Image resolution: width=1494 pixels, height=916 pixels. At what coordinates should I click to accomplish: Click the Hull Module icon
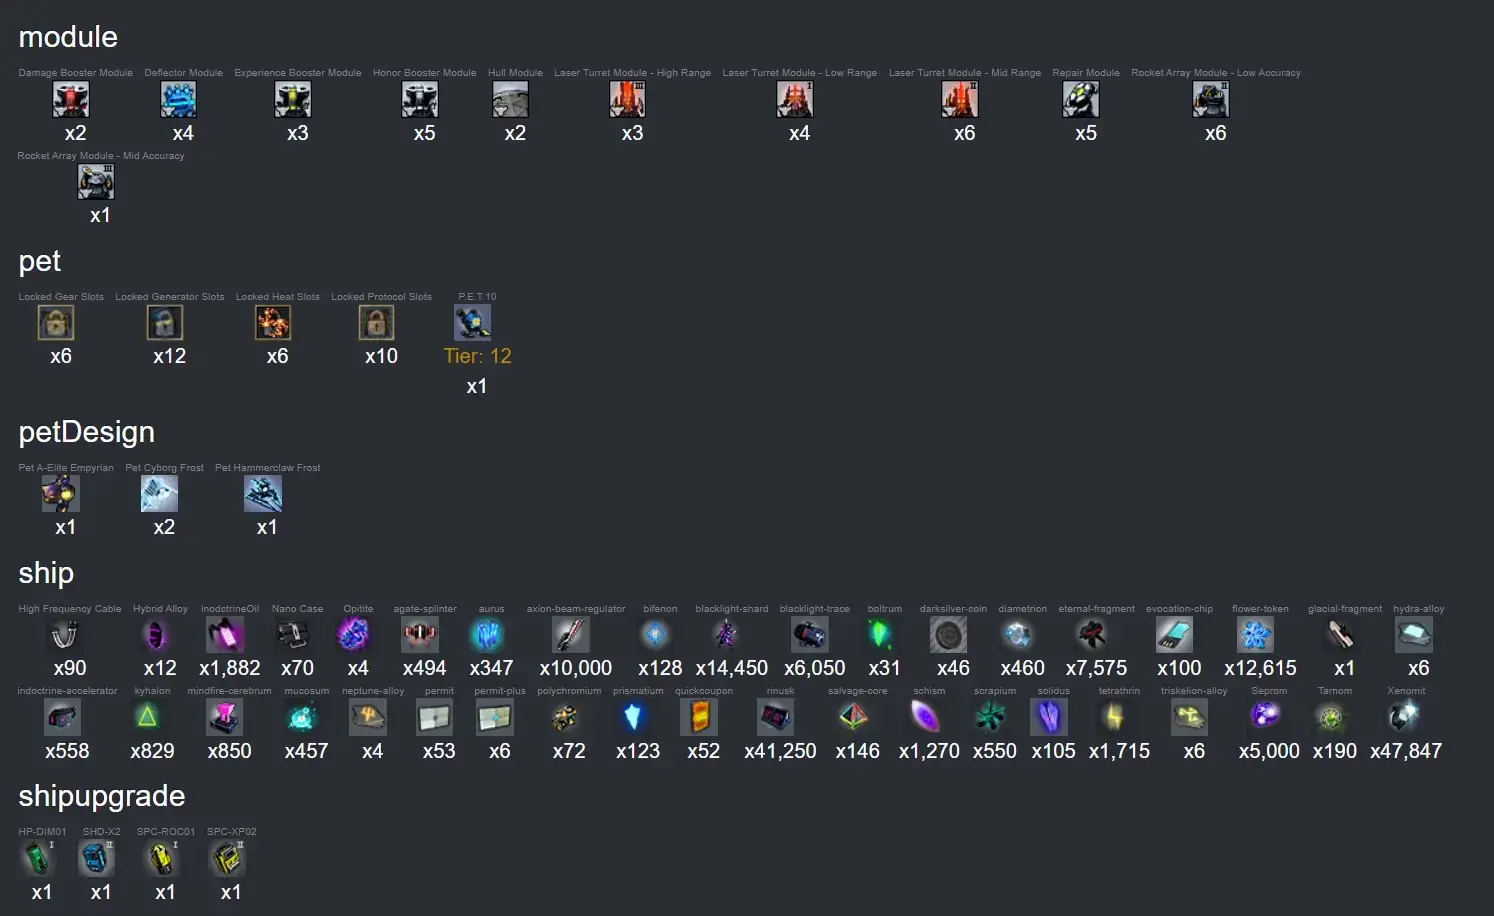[511, 100]
